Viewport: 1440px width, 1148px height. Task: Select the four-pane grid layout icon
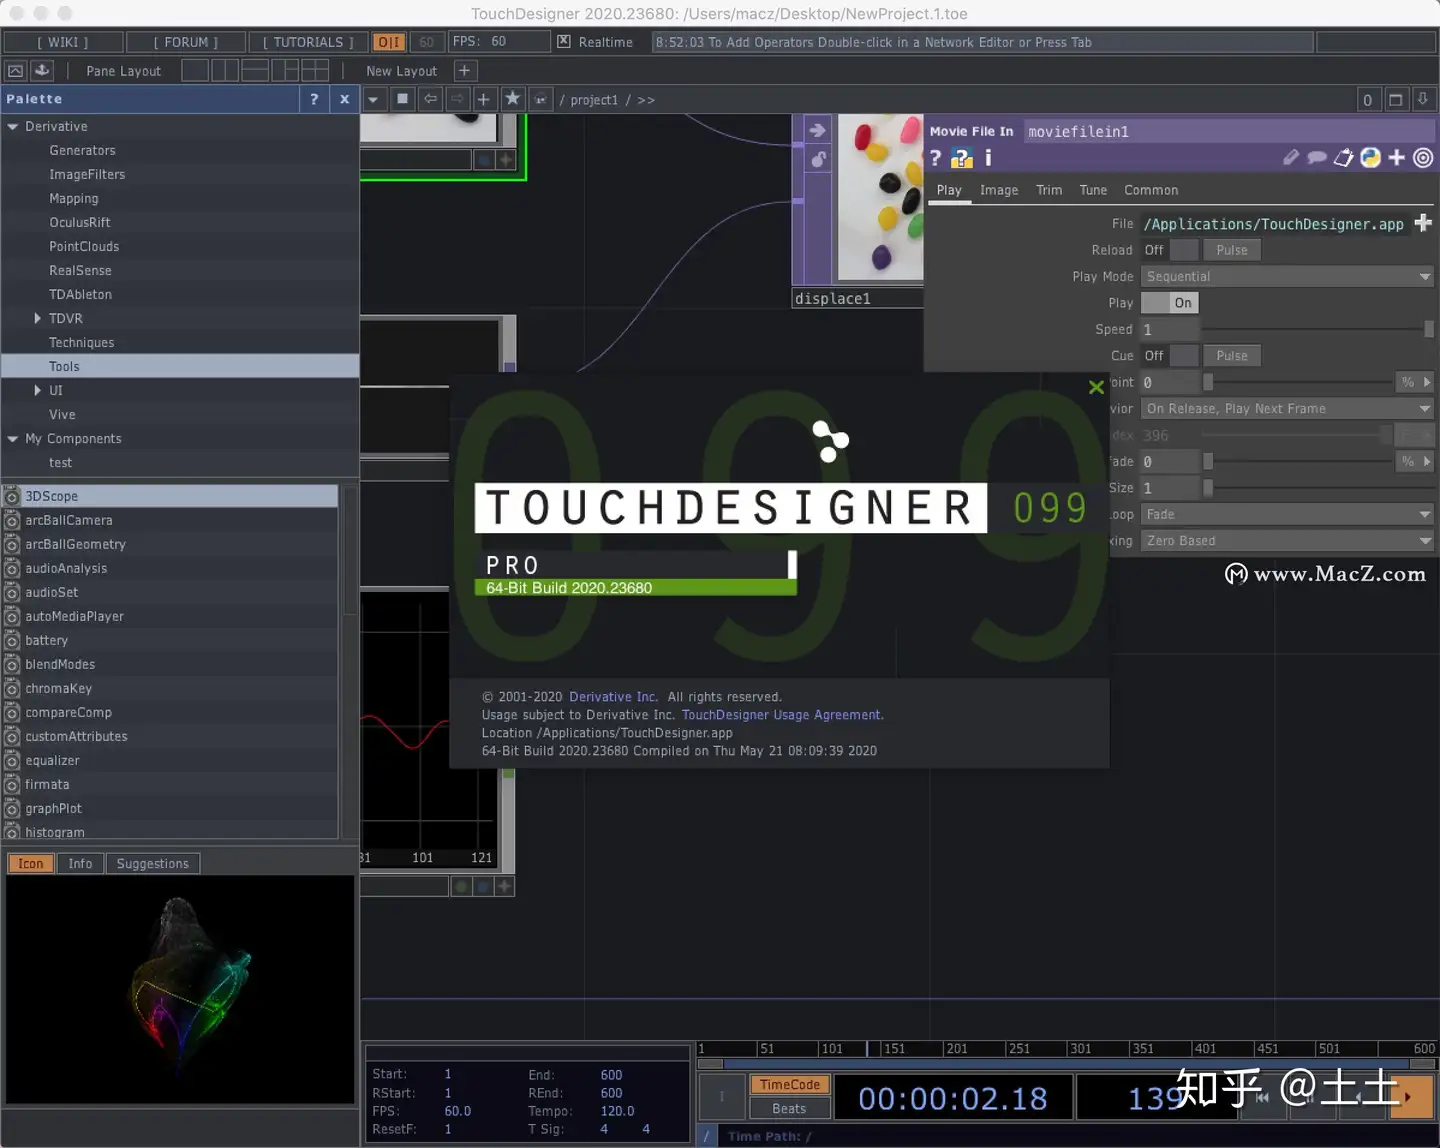[x=315, y=70]
